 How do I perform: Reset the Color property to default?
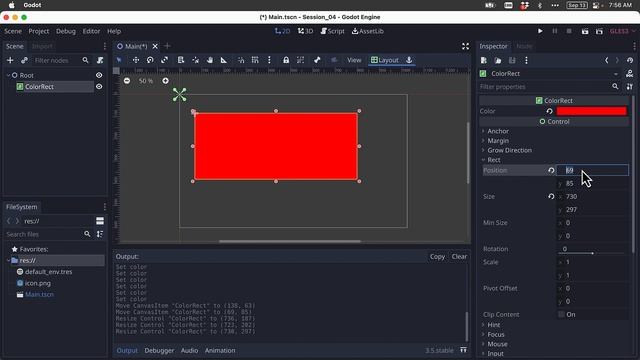[549, 111]
